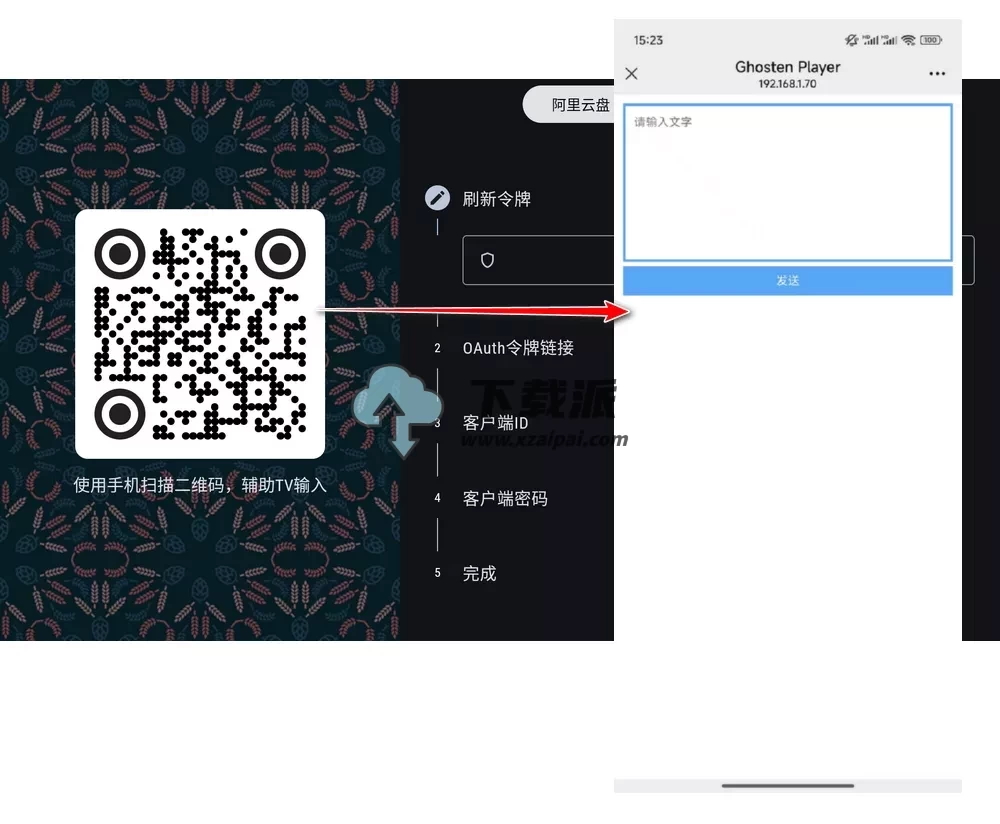
Task: Go to step 3 客户端ID
Action: (496, 423)
